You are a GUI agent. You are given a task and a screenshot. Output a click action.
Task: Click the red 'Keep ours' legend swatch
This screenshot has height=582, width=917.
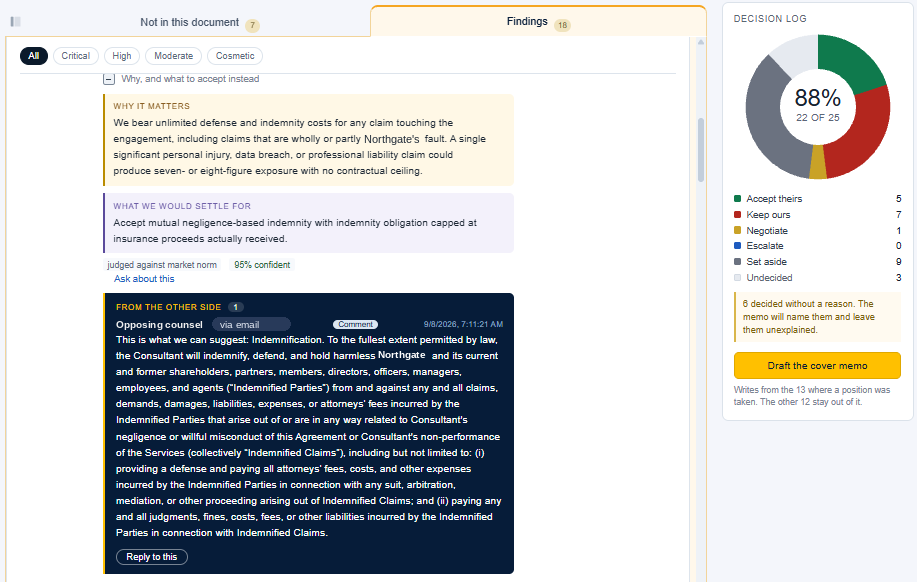[737, 215]
